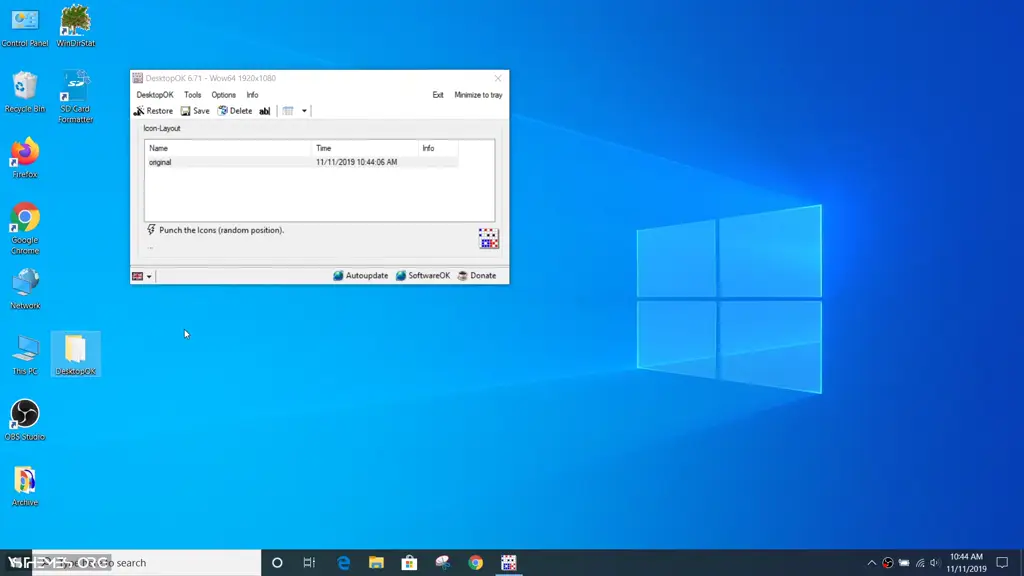Open the DesktopOK menu

pyautogui.click(x=154, y=95)
